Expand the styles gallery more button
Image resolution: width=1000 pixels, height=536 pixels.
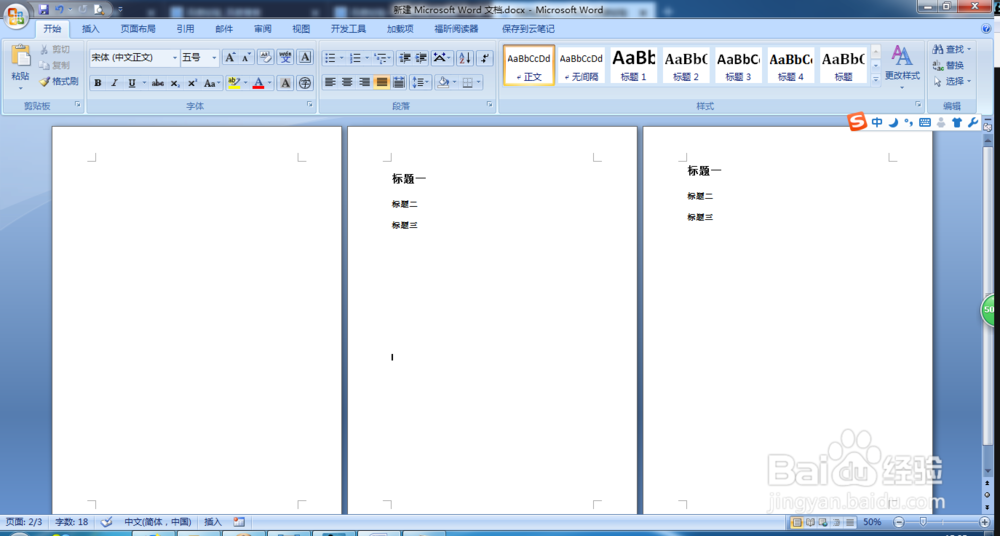pyautogui.click(x=876, y=80)
